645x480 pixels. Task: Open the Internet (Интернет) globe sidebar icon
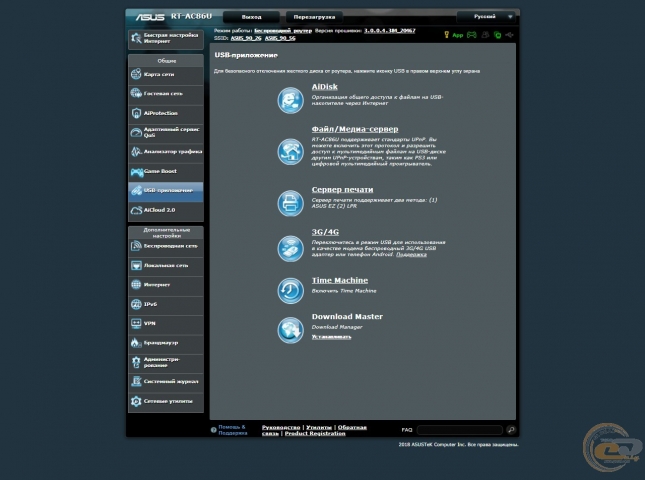136,285
